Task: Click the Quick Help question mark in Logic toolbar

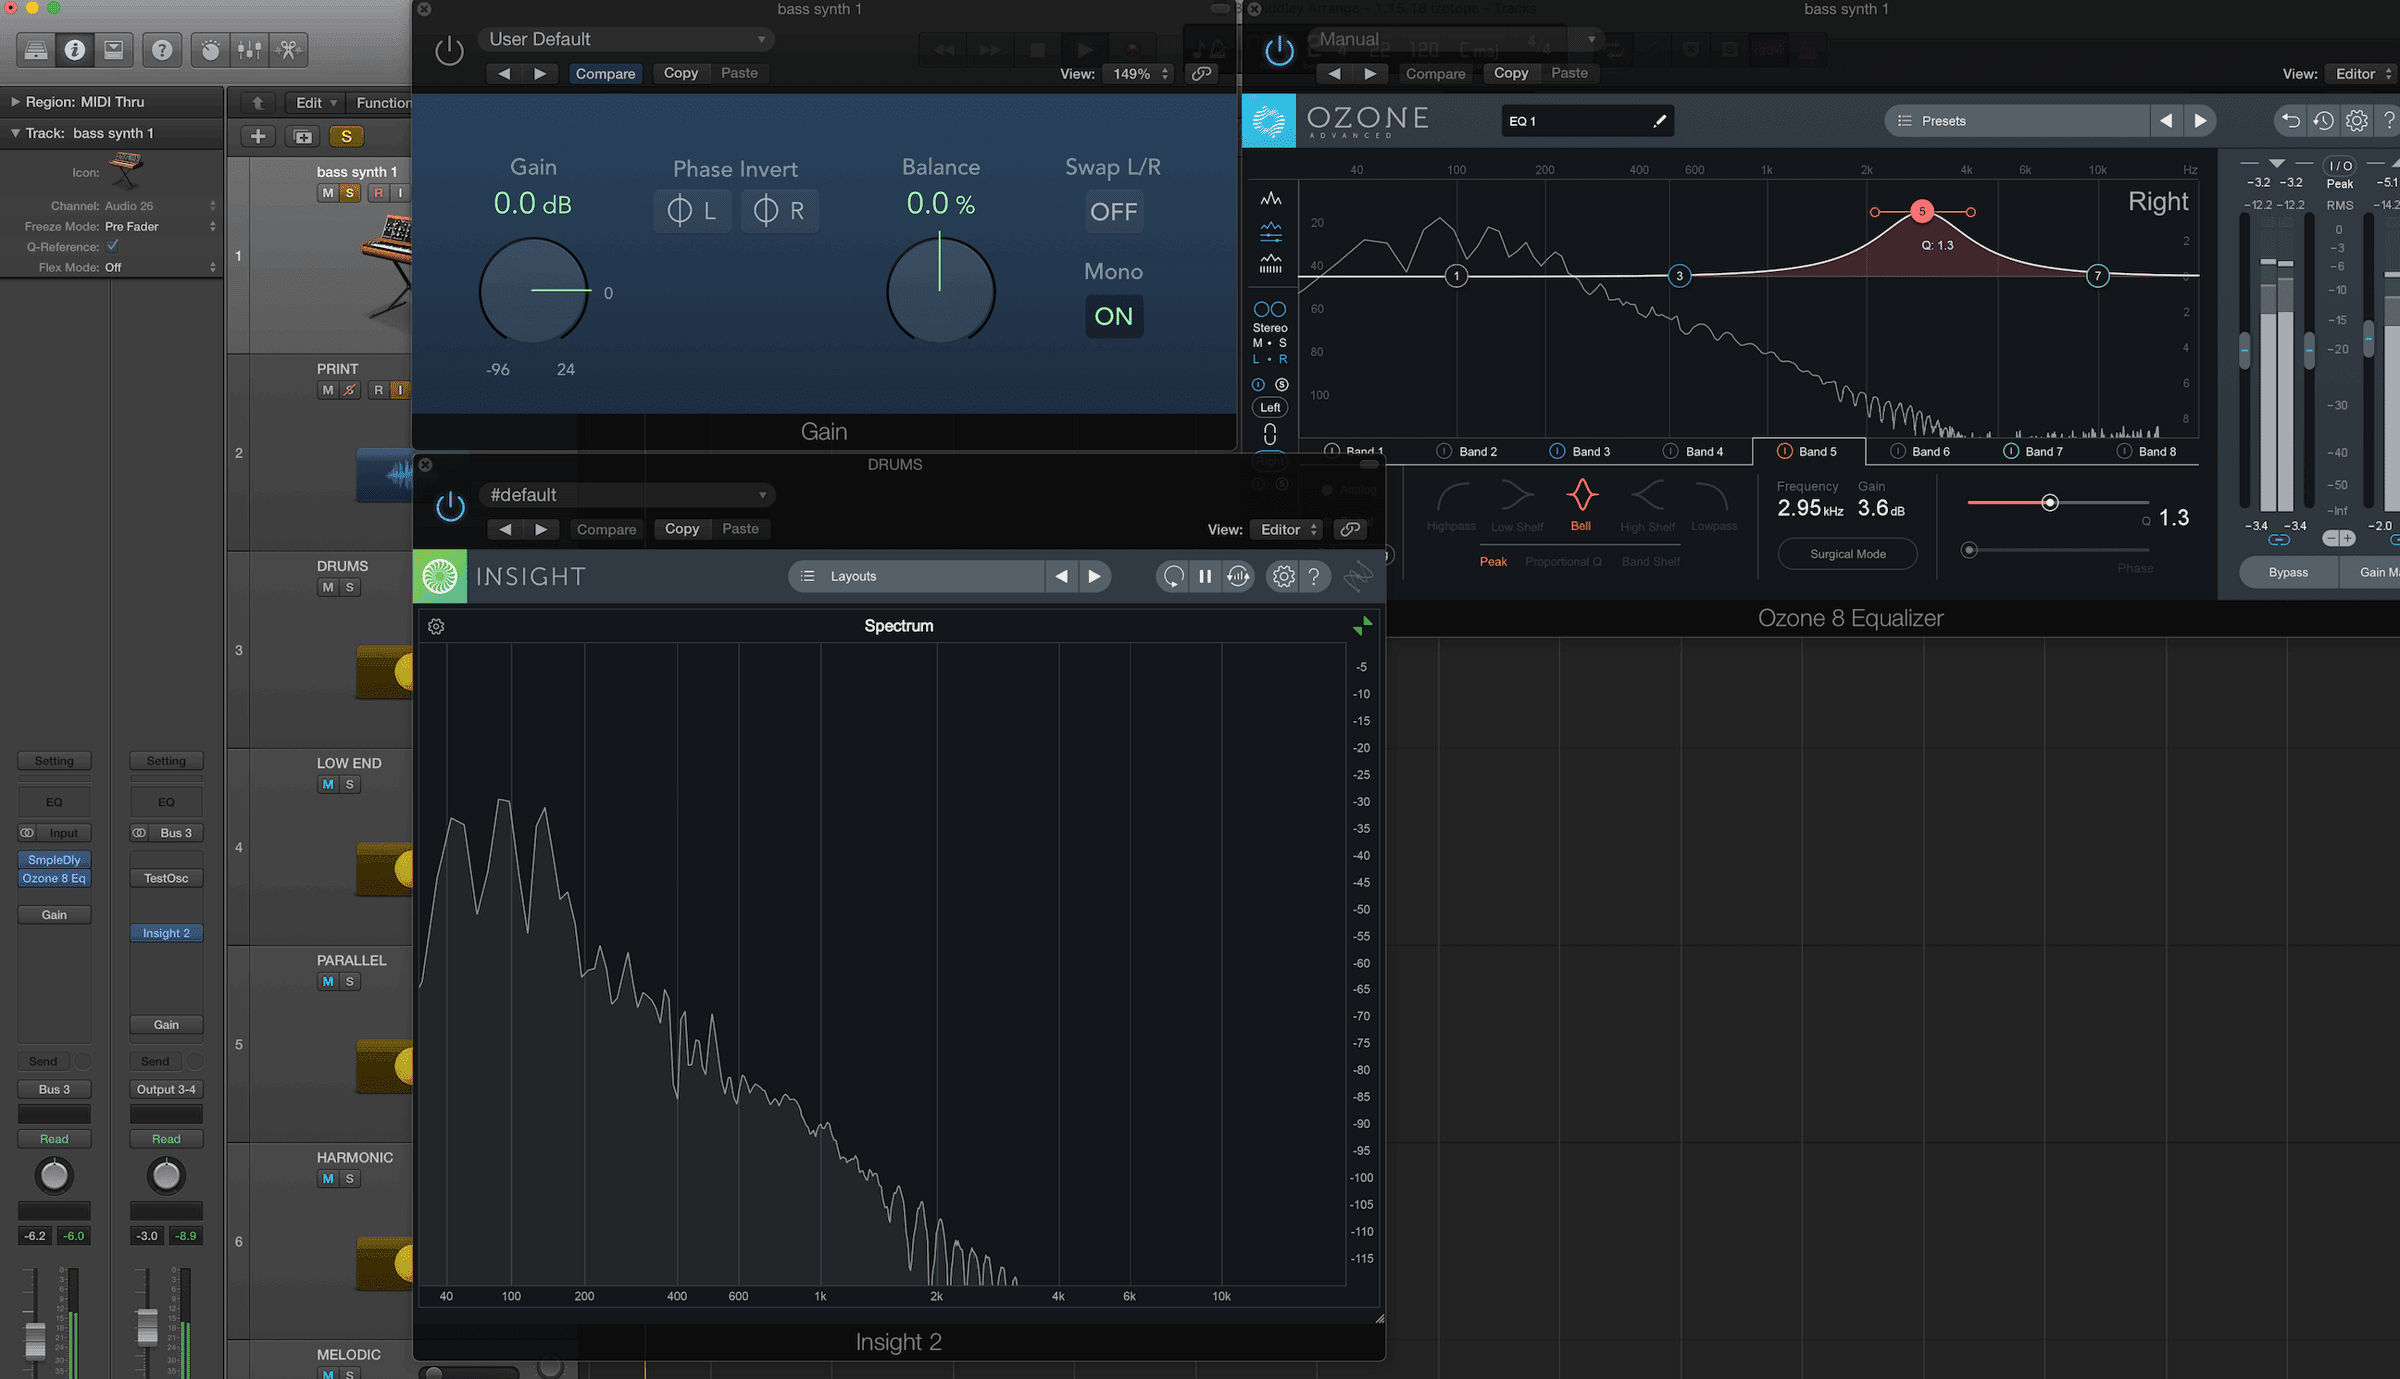Action: tap(162, 49)
